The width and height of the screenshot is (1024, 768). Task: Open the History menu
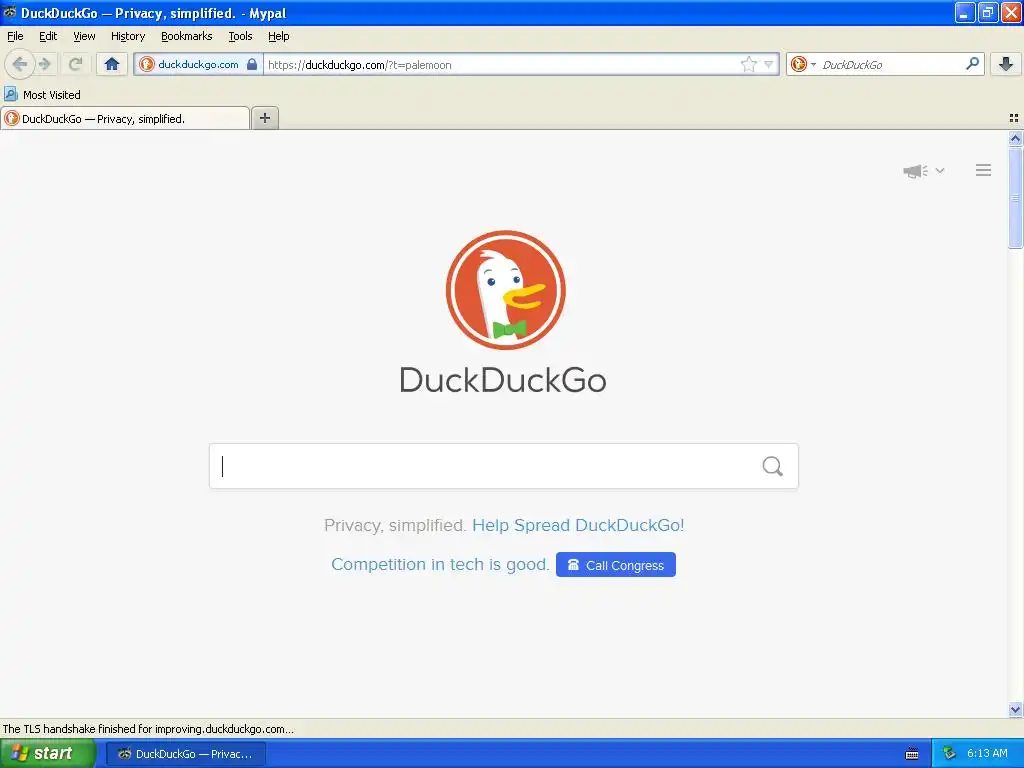pyautogui.click(x=128, y=36)
